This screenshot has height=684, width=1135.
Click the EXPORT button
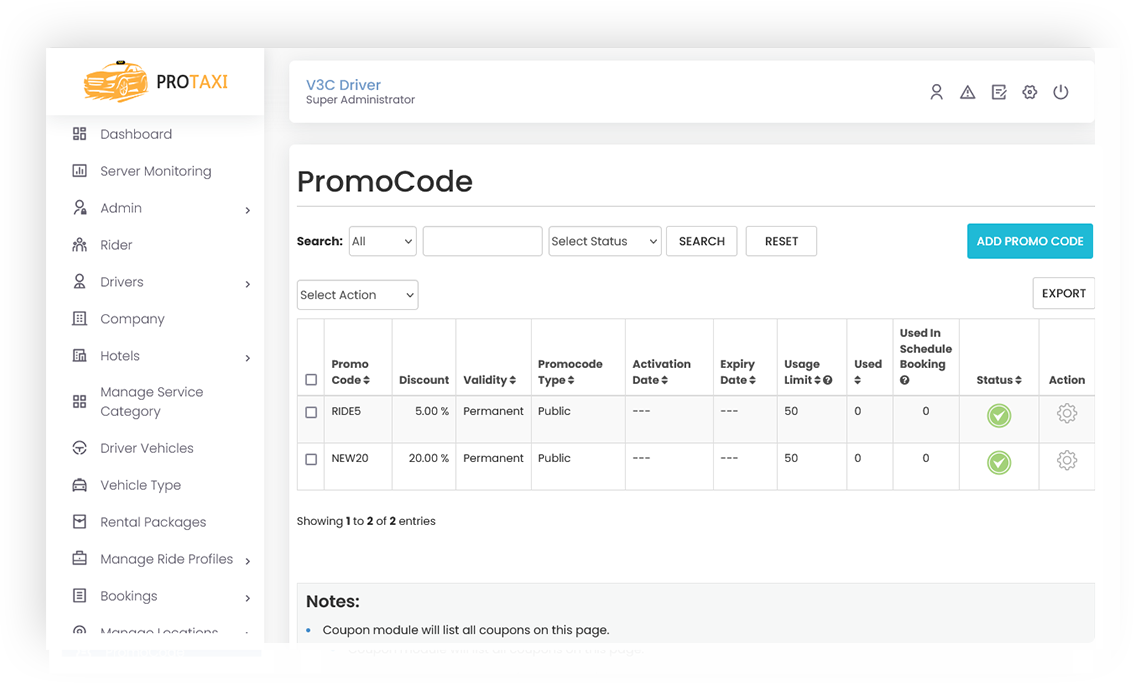(x=1063, y=293)
